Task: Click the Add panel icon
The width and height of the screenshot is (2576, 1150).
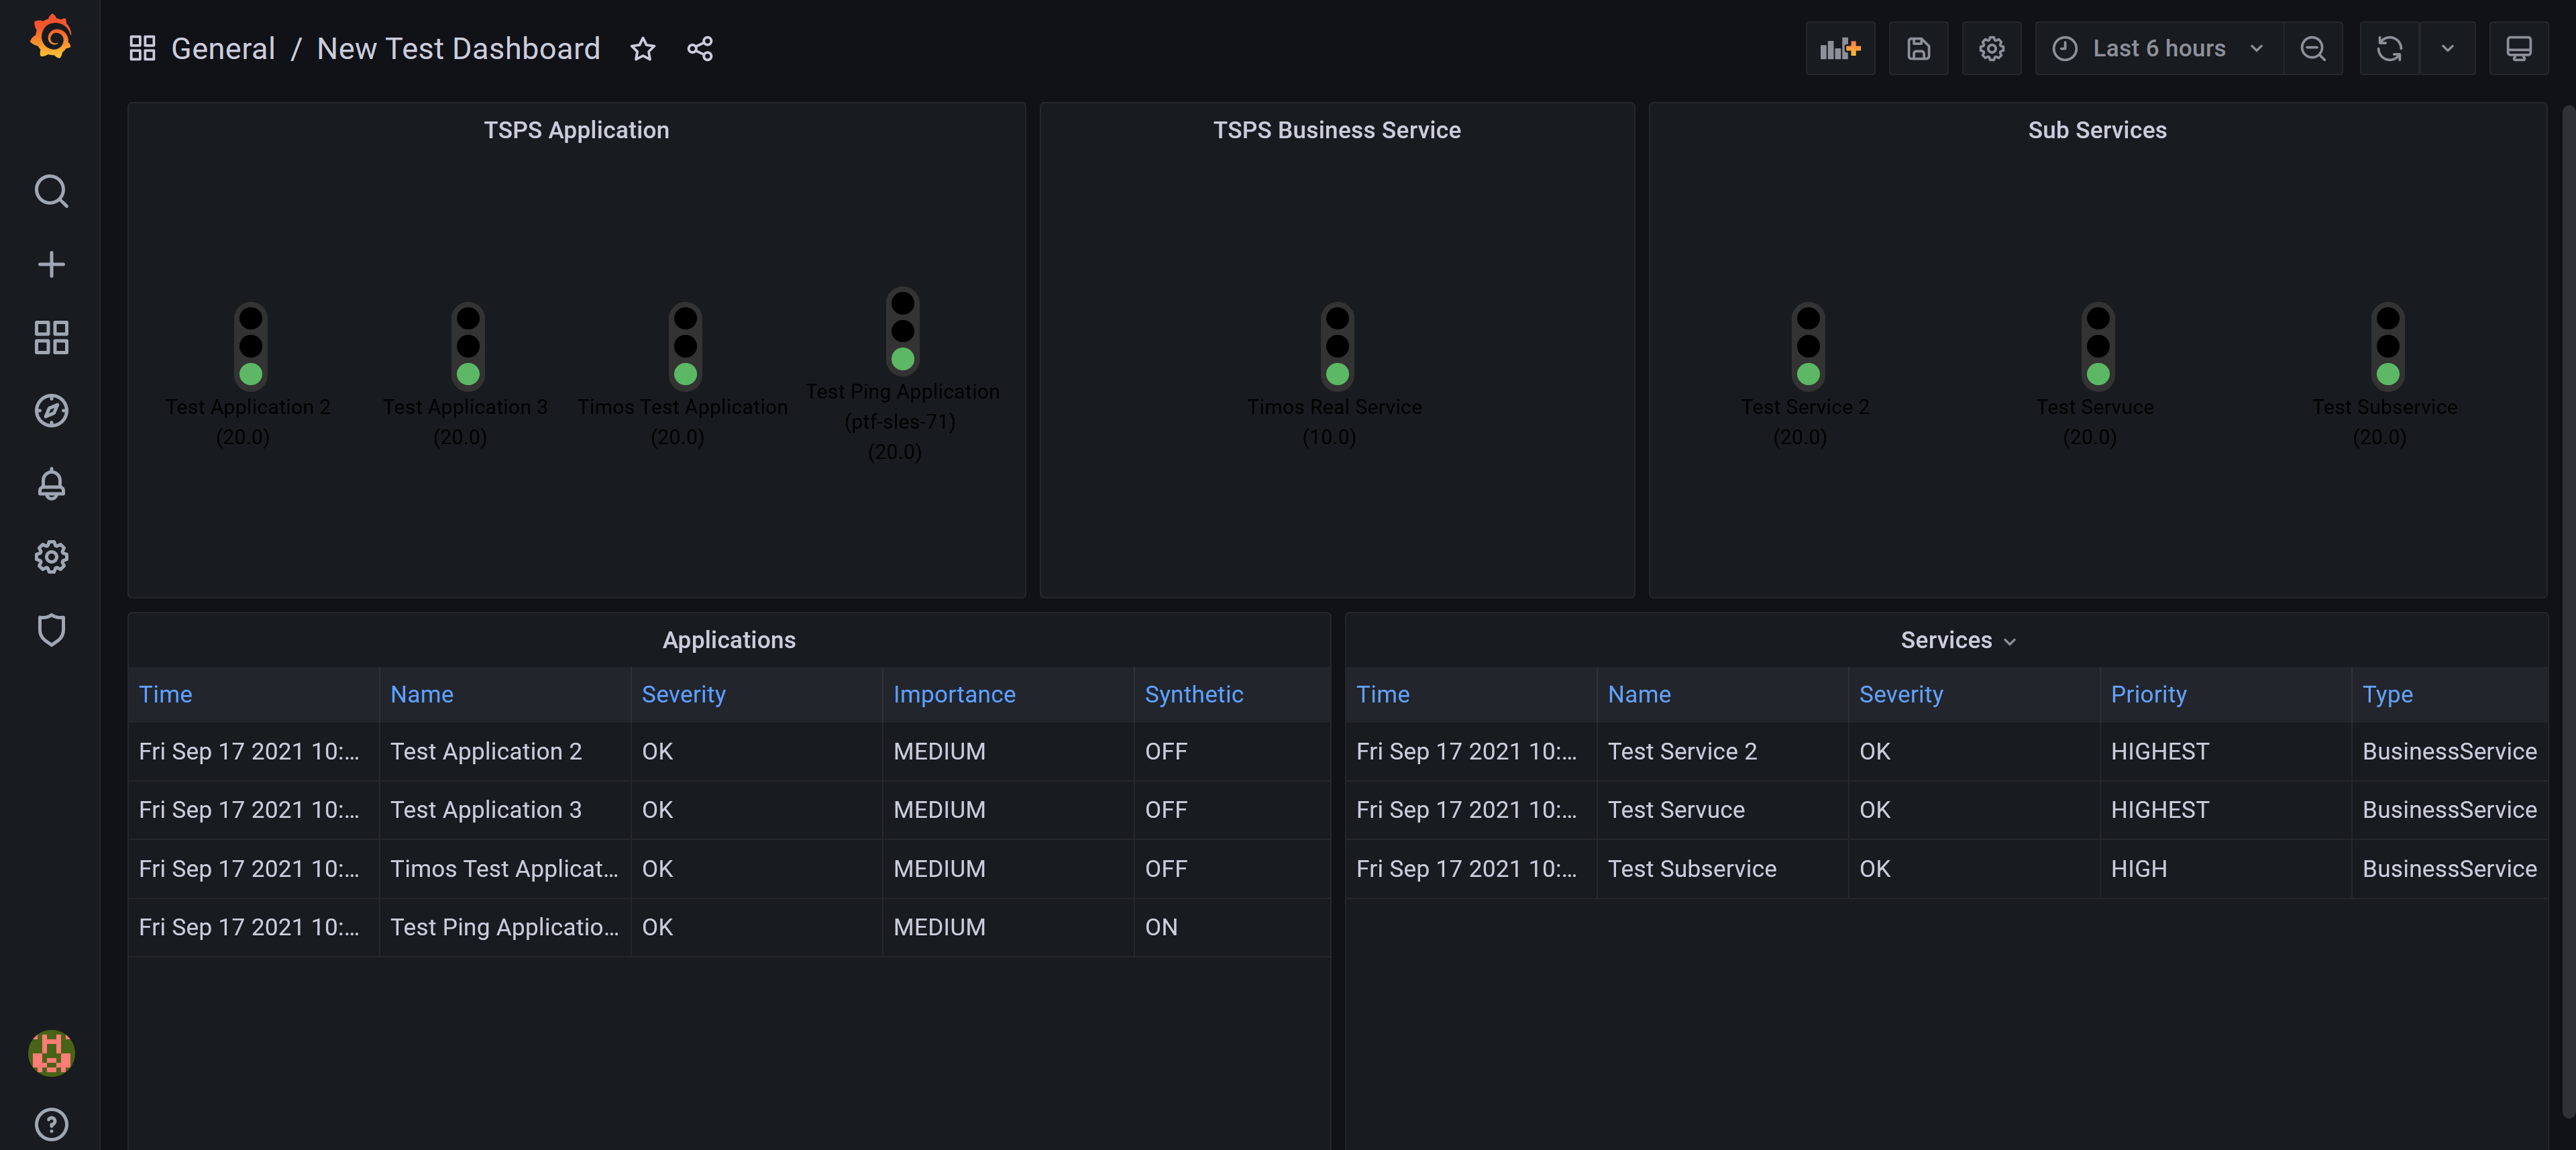Action: click(x=1840, y=48)
